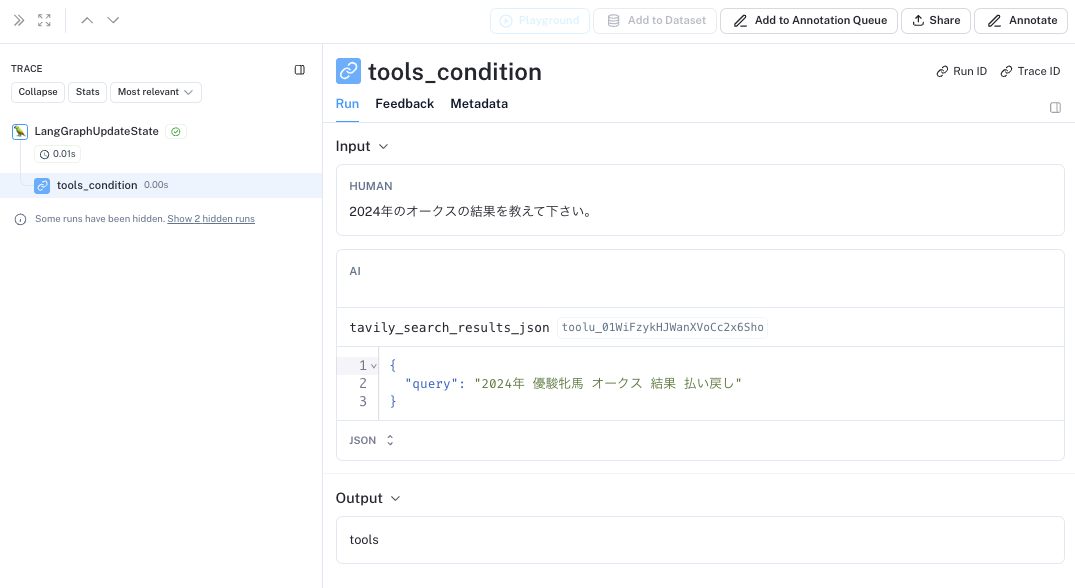Screen dimensions: 1075x588
Task: Toggle right details panel icon under Trace ID
Action: point(1055,108)
